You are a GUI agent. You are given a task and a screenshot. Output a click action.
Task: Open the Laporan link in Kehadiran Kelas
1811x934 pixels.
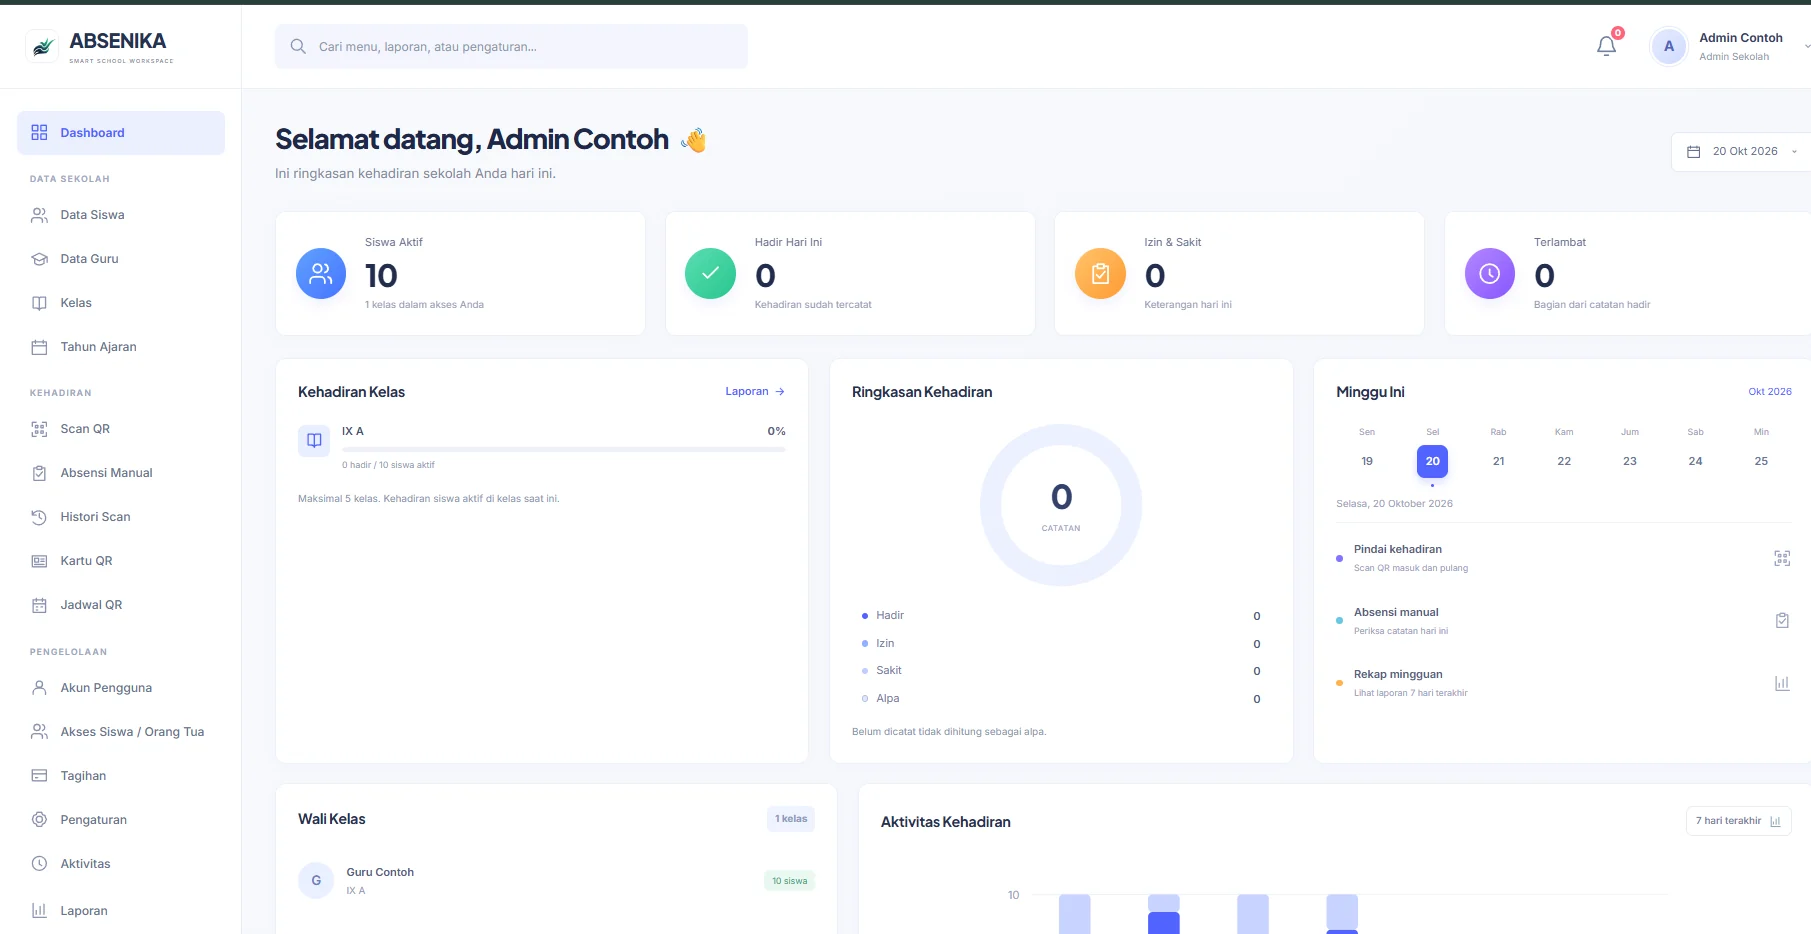pyautogui.click(x=755, y=391)
